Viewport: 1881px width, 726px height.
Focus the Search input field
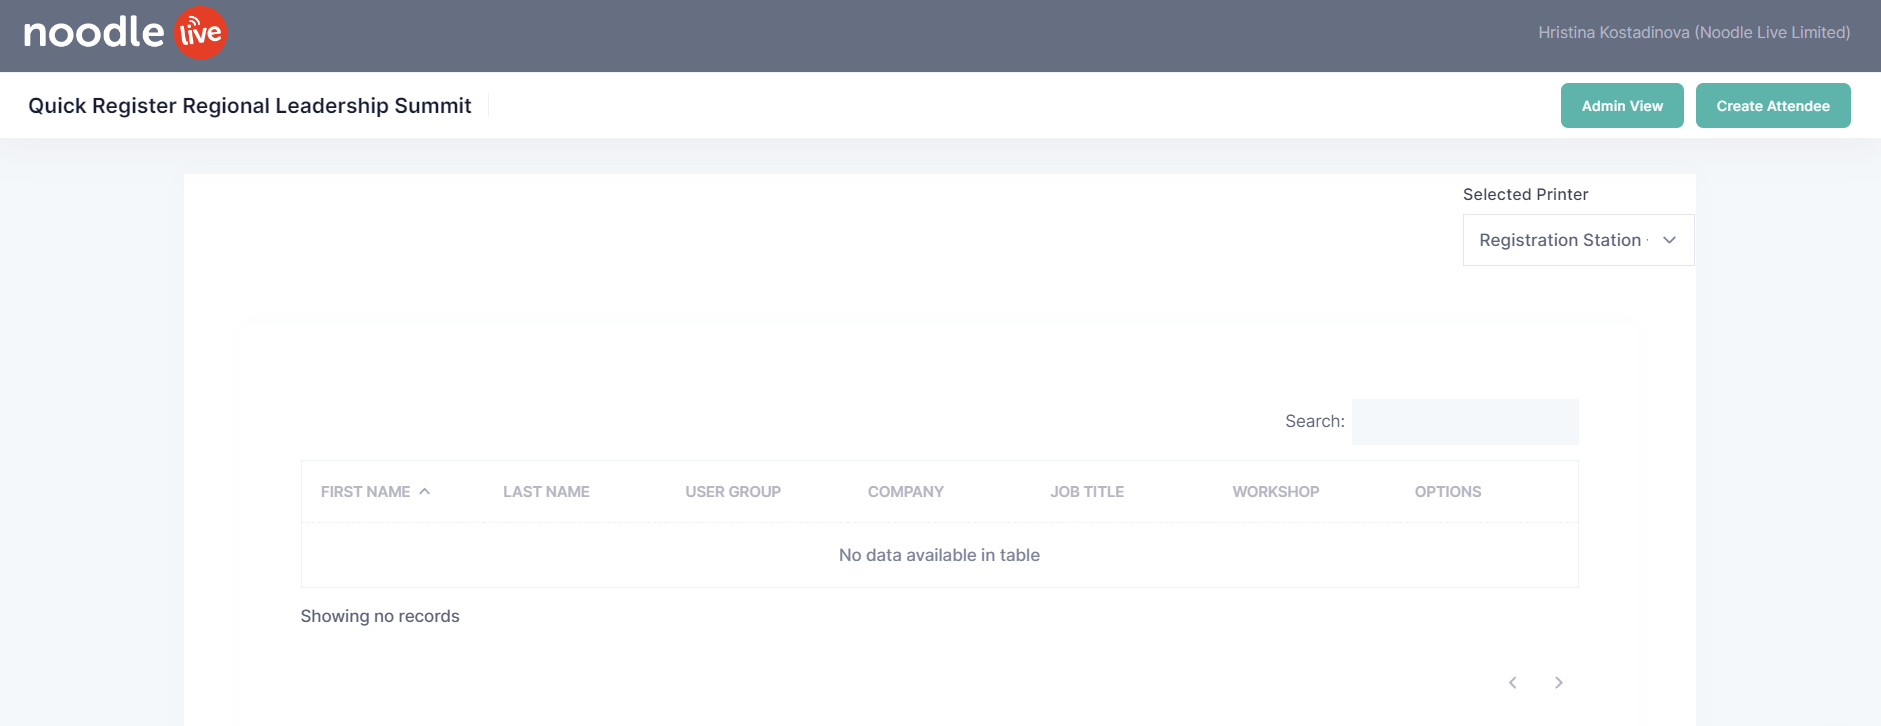1464,422
